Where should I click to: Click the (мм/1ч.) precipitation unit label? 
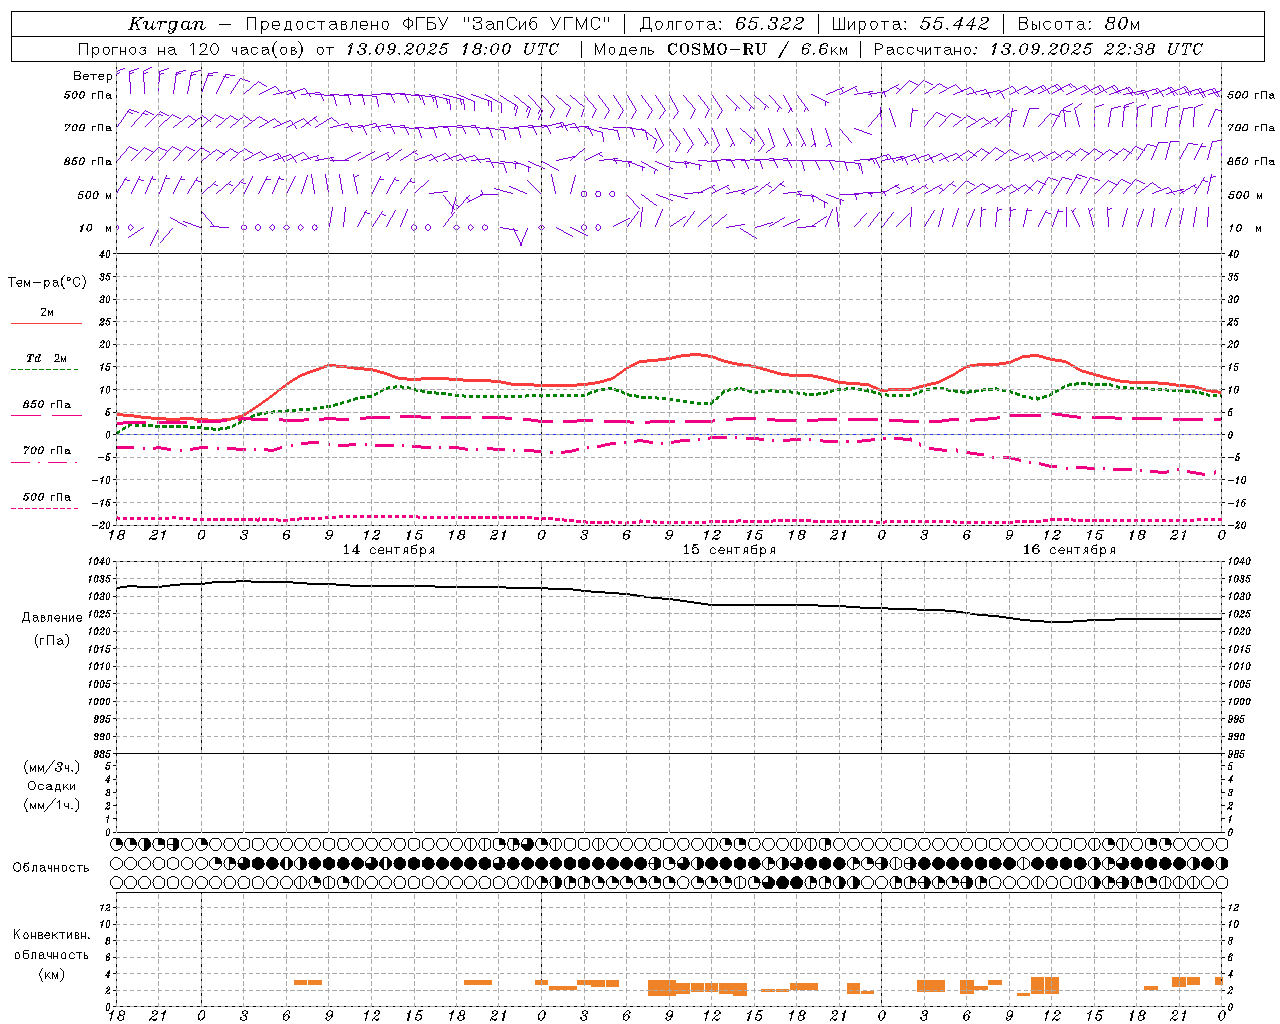pos(52,805)
